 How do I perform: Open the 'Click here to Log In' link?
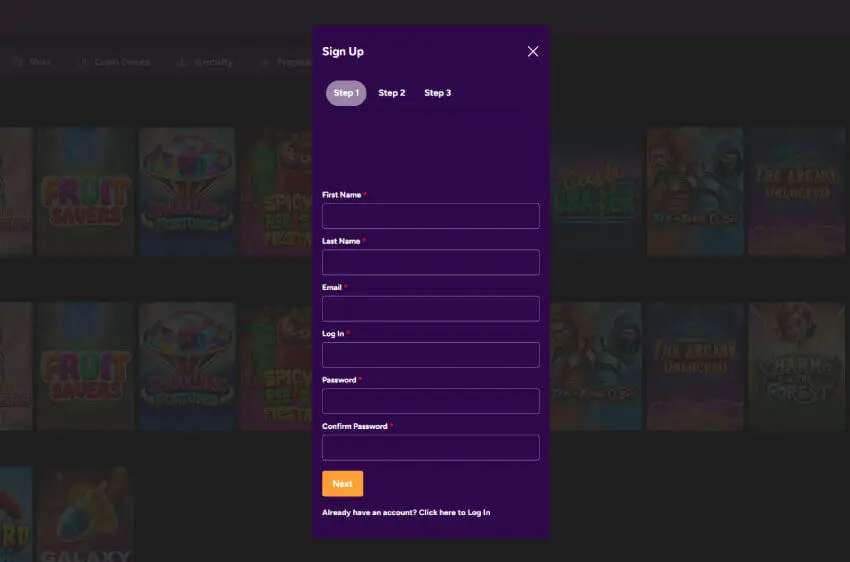[x=454, y=513]
